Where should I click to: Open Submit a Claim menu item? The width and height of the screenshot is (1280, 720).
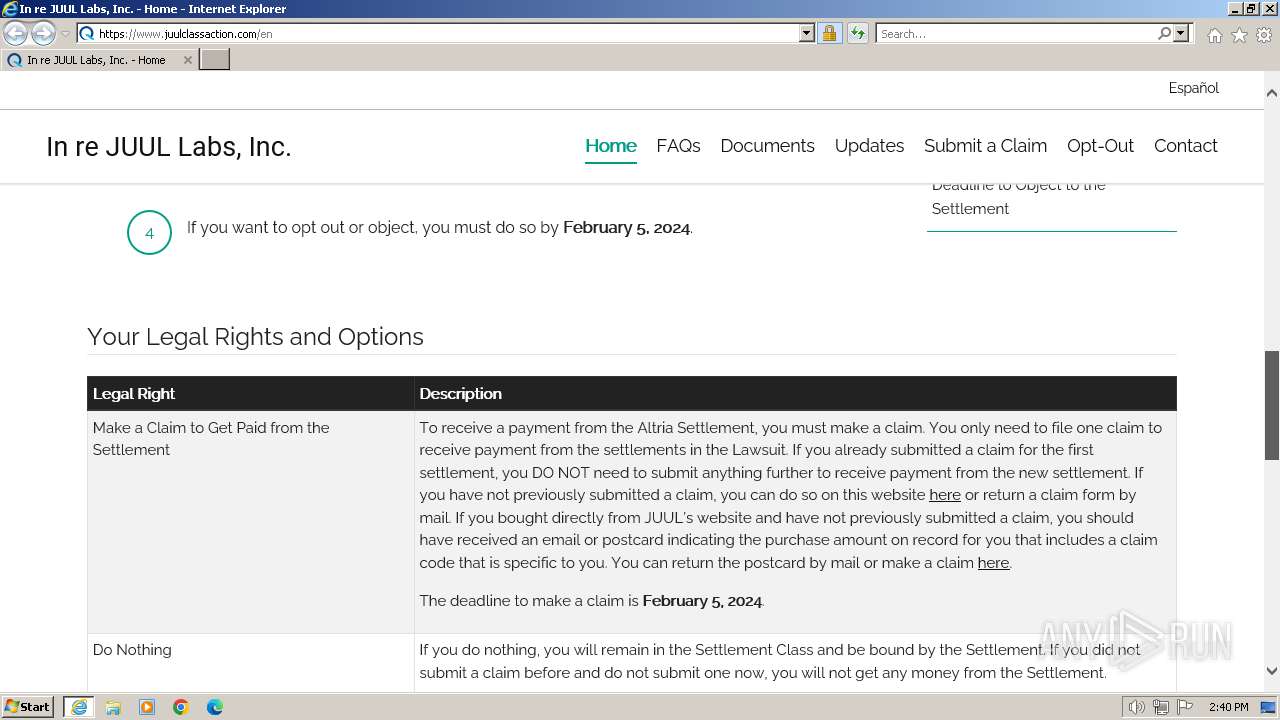point(985,146)
